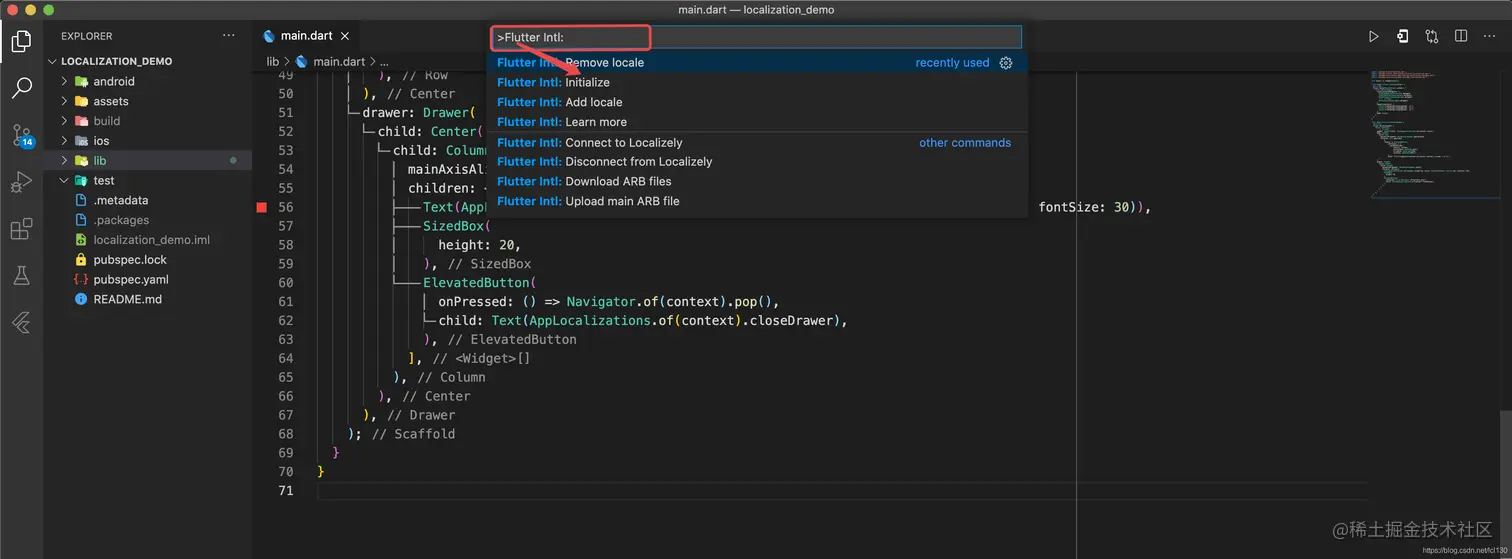Click line number 60 in the gutter
The width and height of the screenshot is (1512, 559).
[x=285, y=282]
